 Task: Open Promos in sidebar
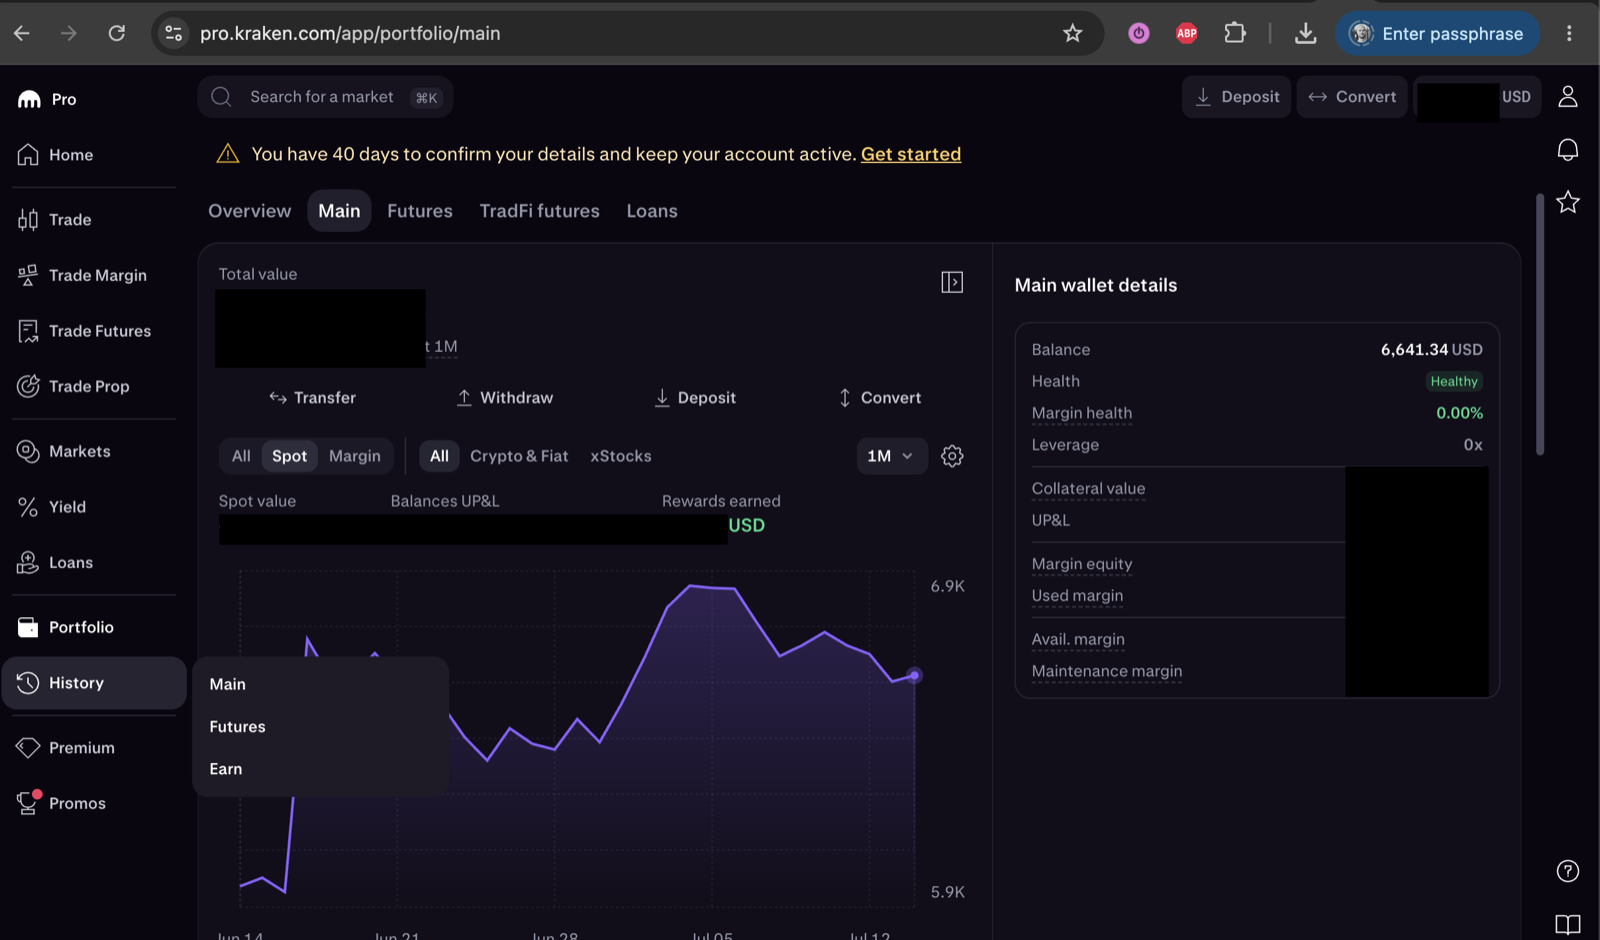click(61, 803)
